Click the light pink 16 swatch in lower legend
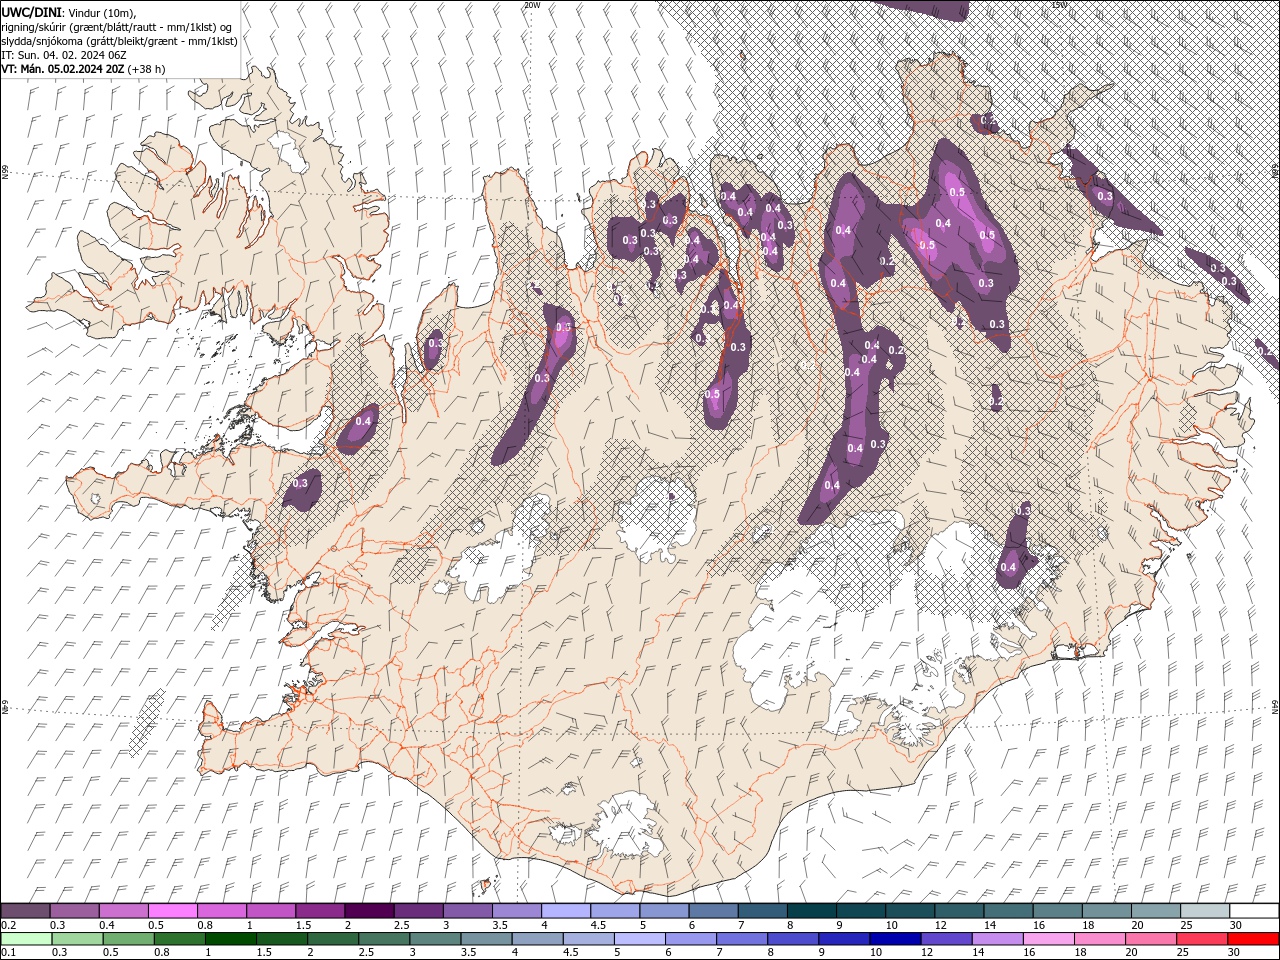The height and width of the screenshot is (960, 1280). coord(1049,938)
